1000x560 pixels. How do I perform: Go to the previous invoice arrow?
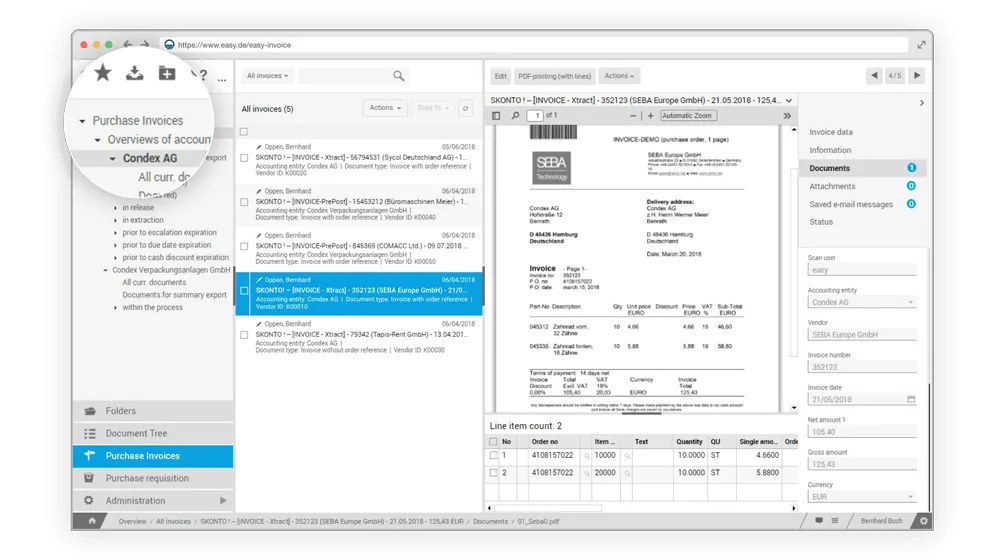874,75
